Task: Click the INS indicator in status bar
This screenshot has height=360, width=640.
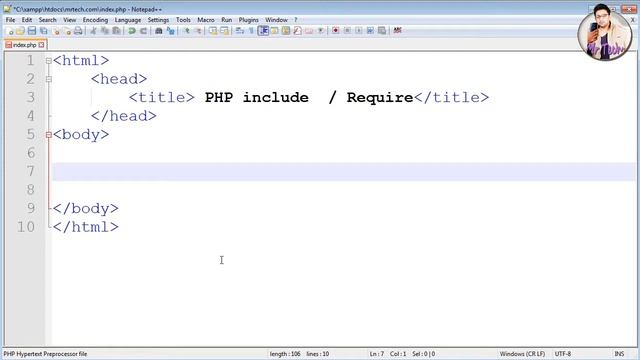Action: click(619, 354)
